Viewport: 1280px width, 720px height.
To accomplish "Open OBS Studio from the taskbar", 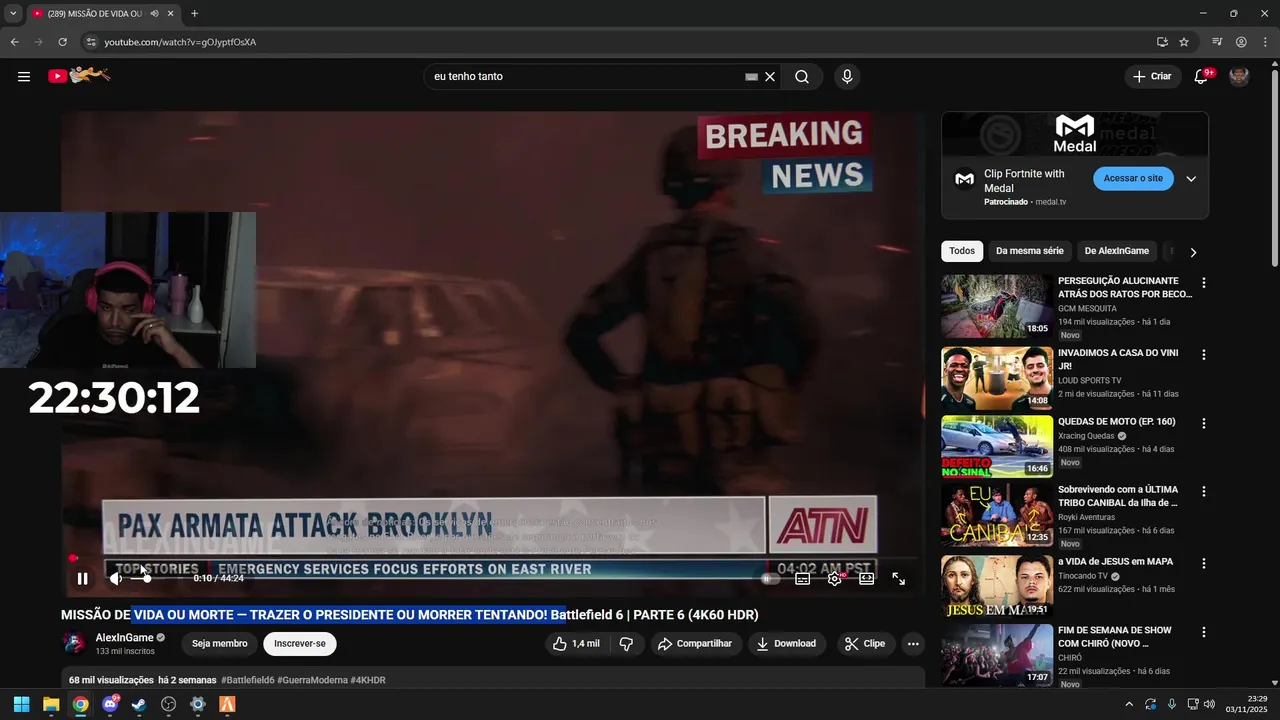I will [168, 704].
